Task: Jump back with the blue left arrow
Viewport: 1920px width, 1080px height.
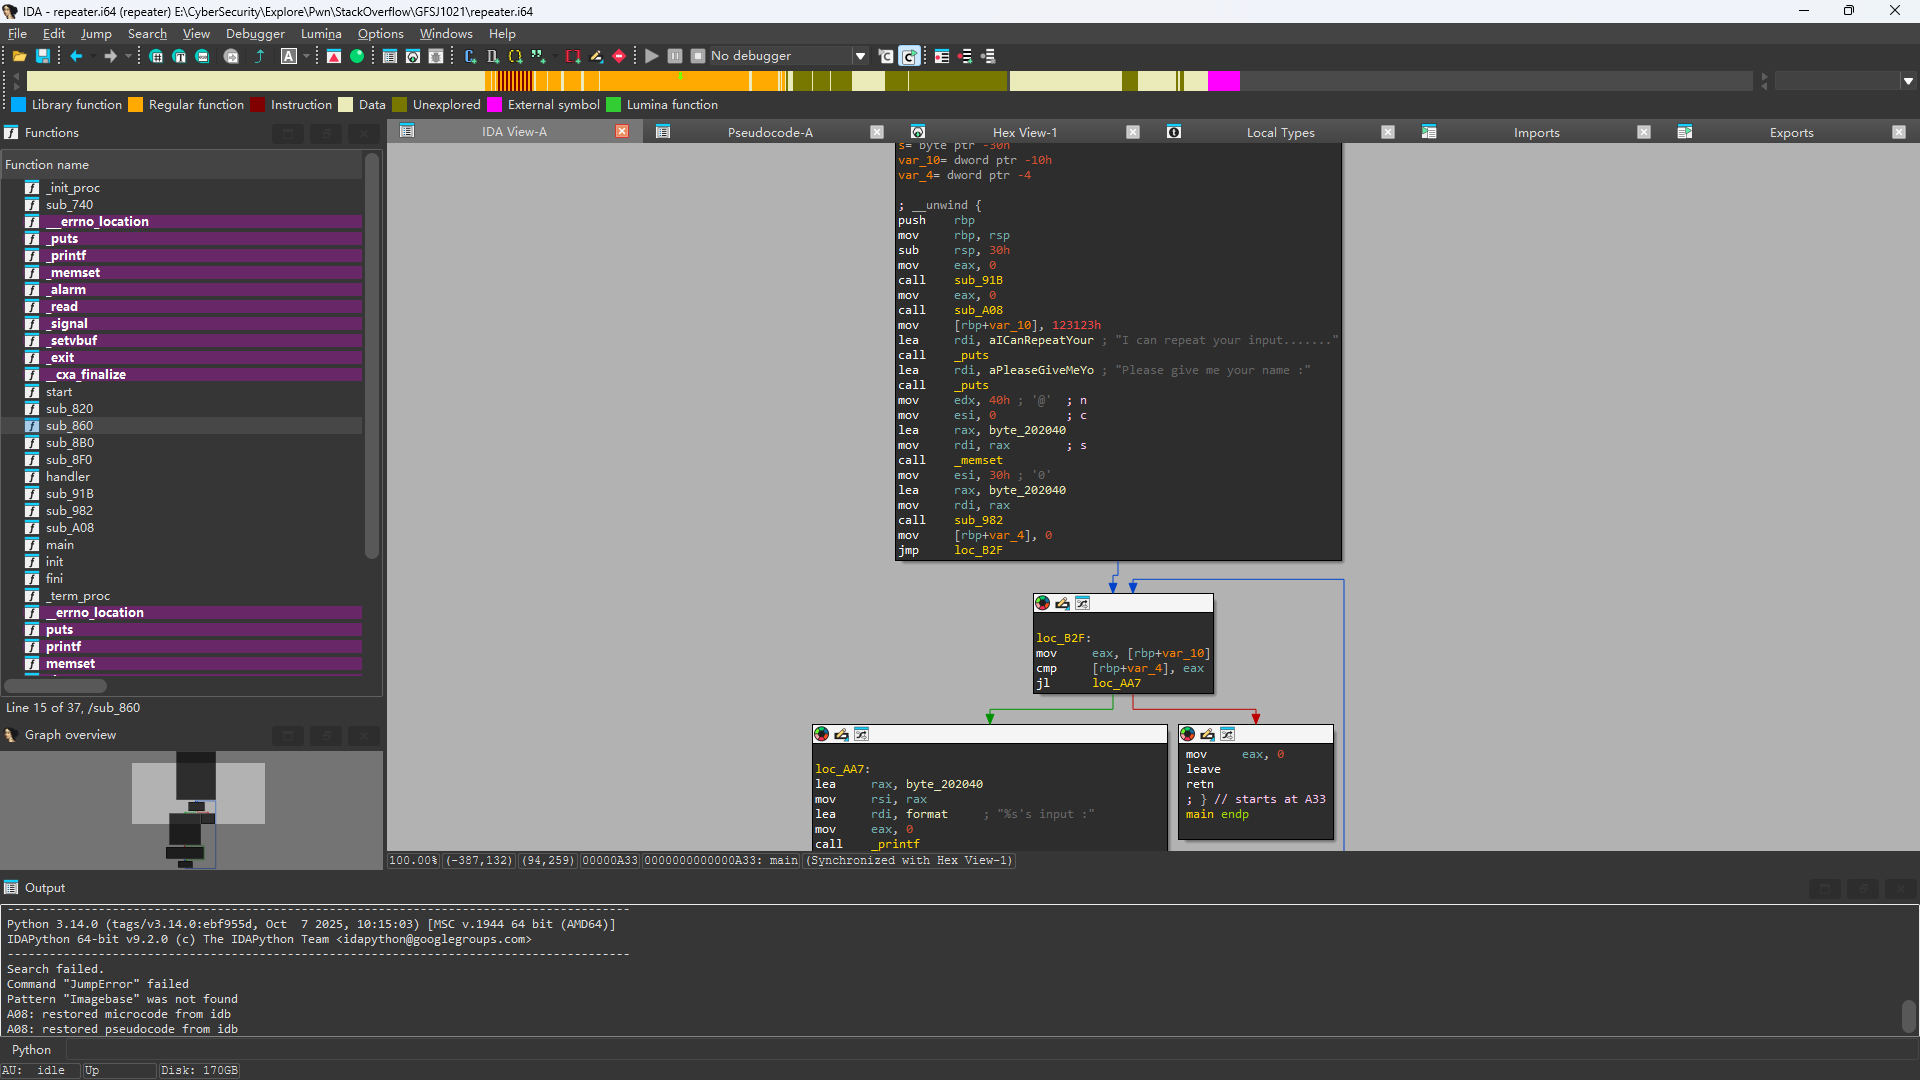Action: tap(76, 56)
